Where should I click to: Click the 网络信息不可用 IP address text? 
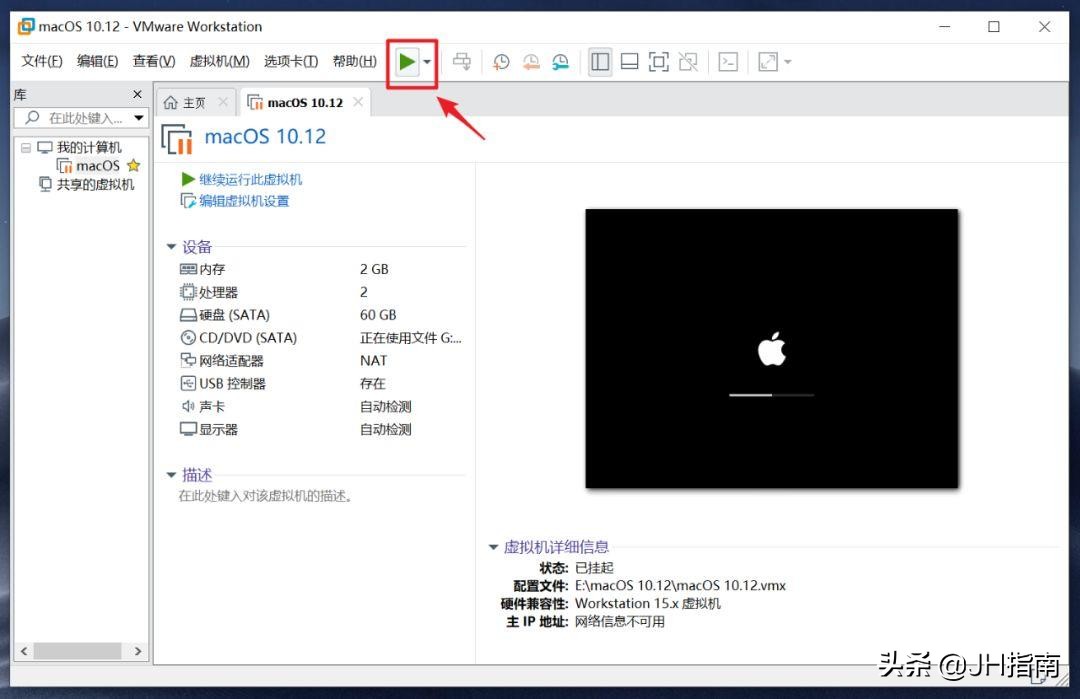(619, 621)
